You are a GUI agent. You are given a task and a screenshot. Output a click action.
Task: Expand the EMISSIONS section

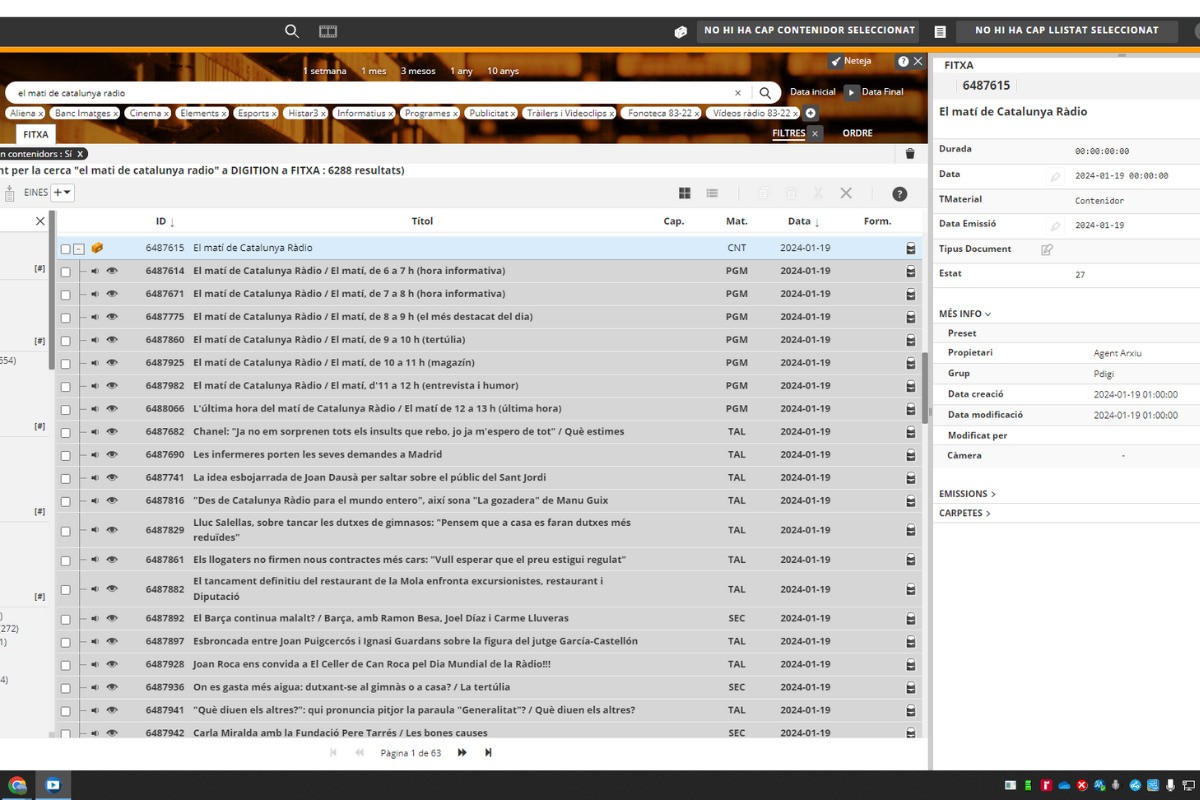(x=967, y=494)
